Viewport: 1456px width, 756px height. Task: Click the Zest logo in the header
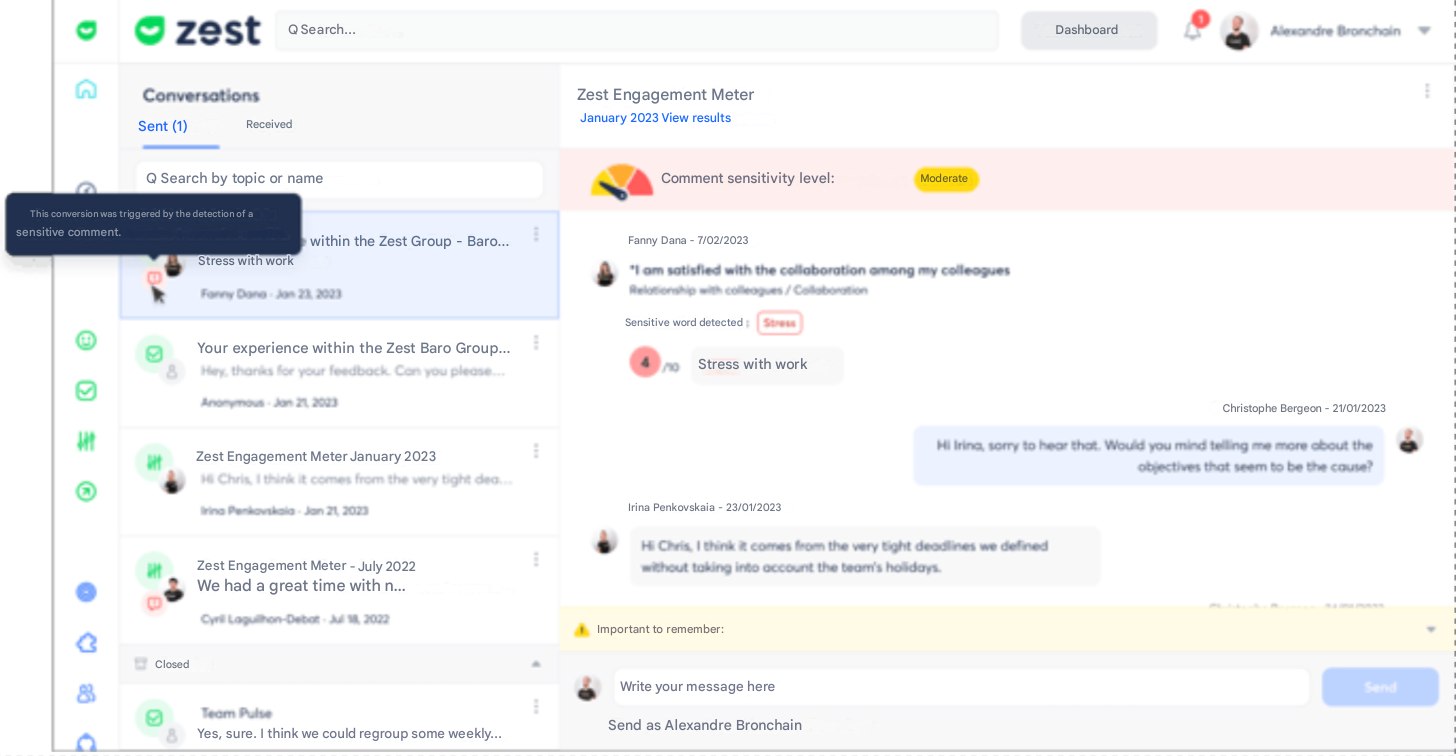click(x=198, y=31)
